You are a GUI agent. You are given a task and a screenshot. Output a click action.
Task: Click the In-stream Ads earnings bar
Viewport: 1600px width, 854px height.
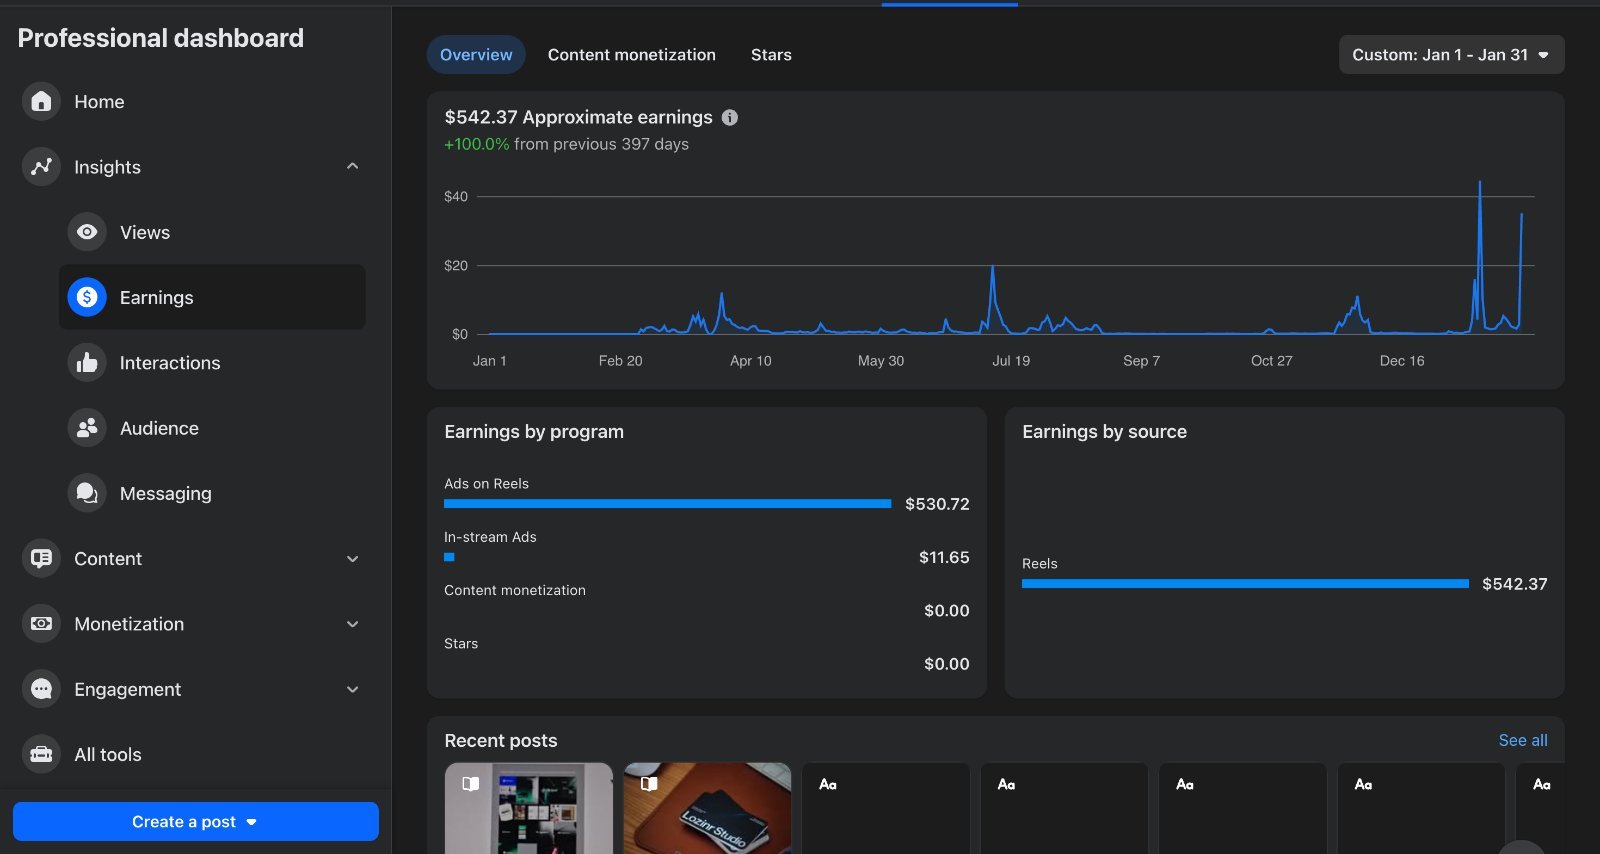449,557
